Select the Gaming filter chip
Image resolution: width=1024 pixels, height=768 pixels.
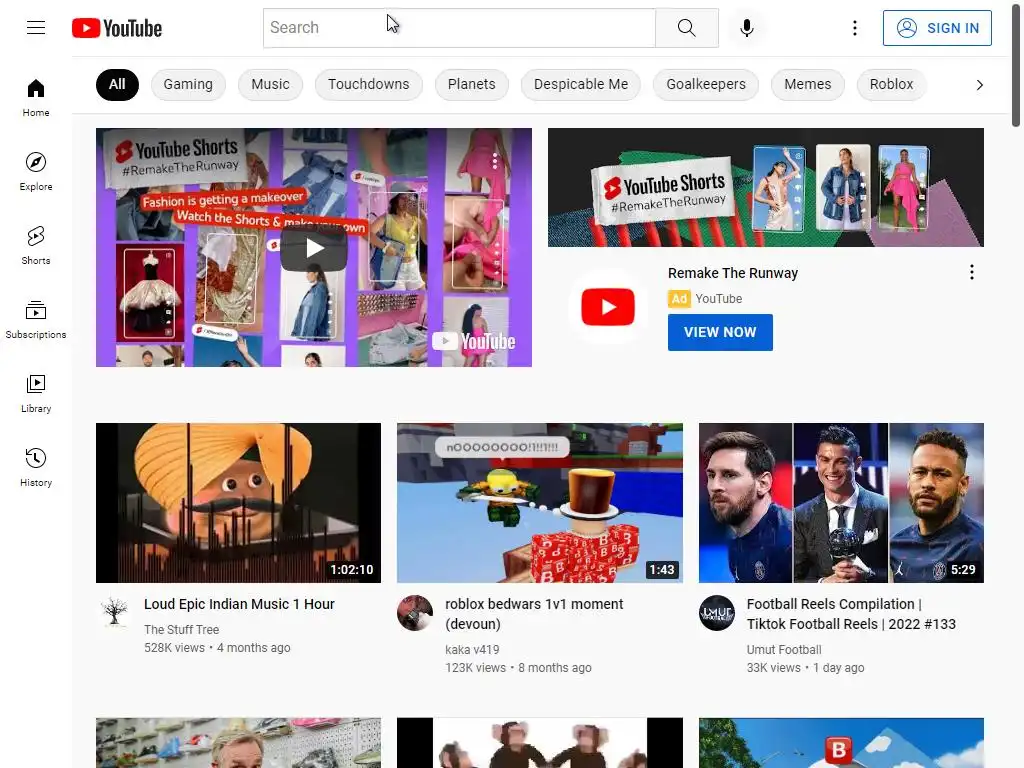pyautogui.click(x=188, y=85)
